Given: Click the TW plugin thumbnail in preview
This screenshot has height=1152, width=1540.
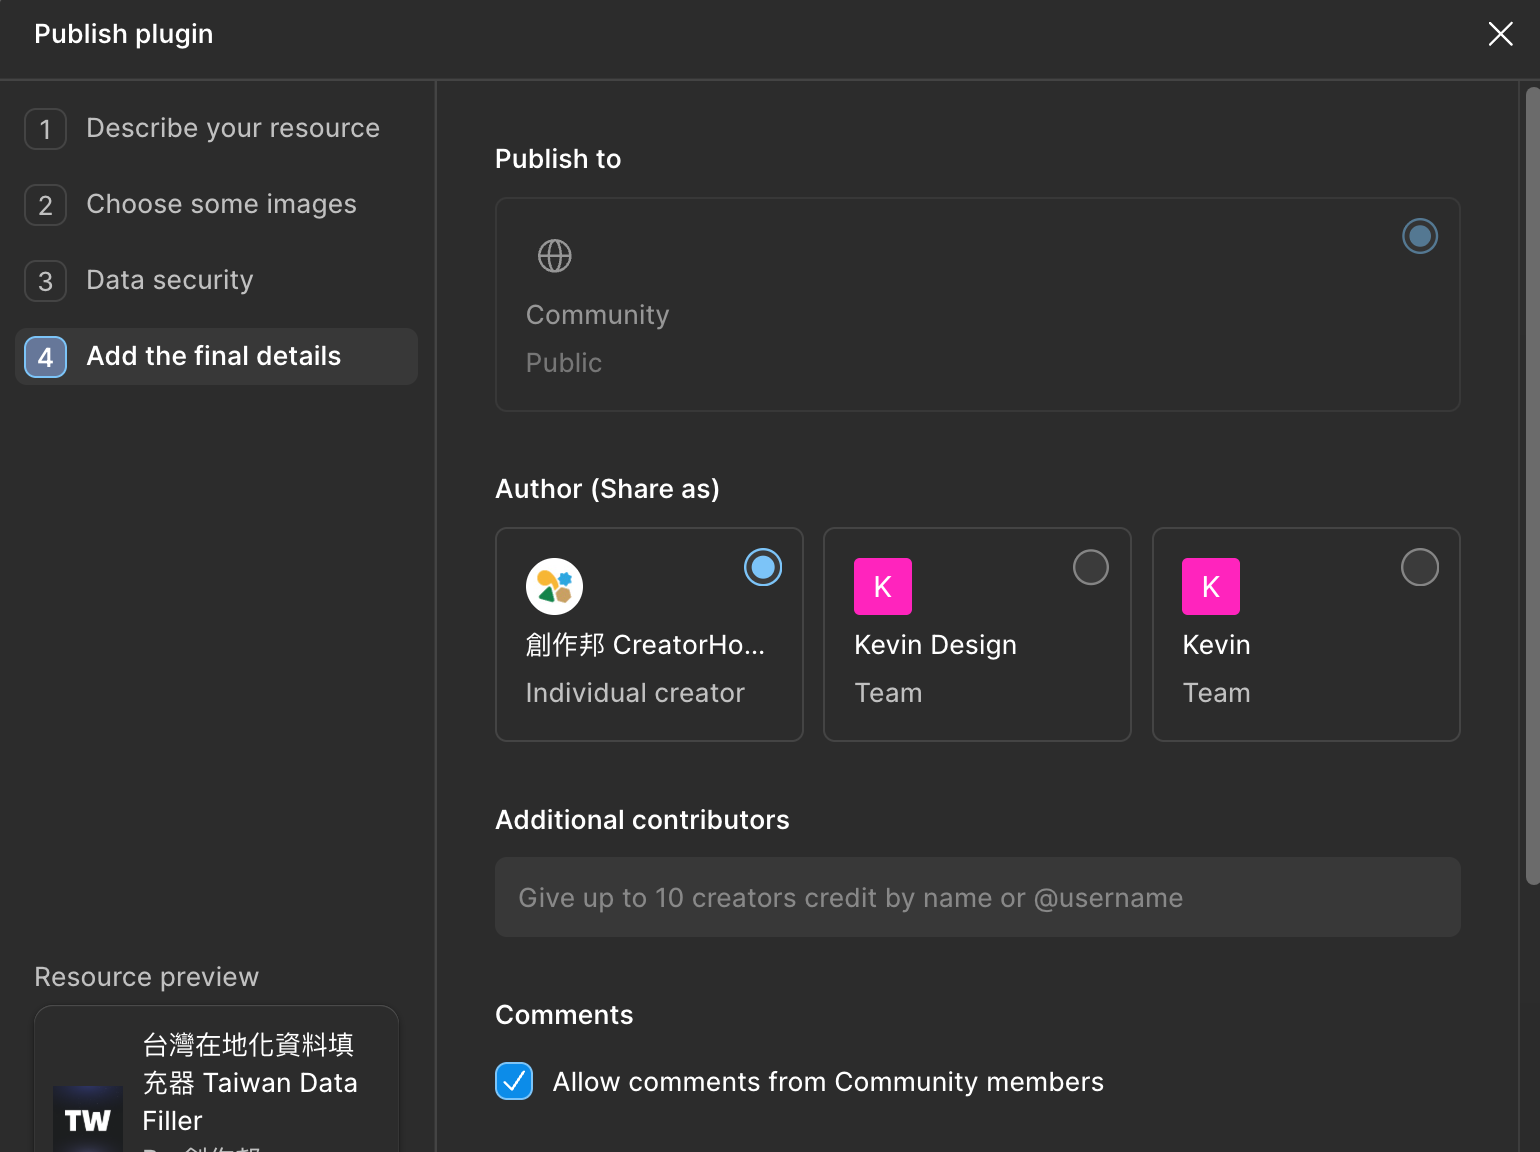Looking at the screenshot, I should tap(88, 1120).
